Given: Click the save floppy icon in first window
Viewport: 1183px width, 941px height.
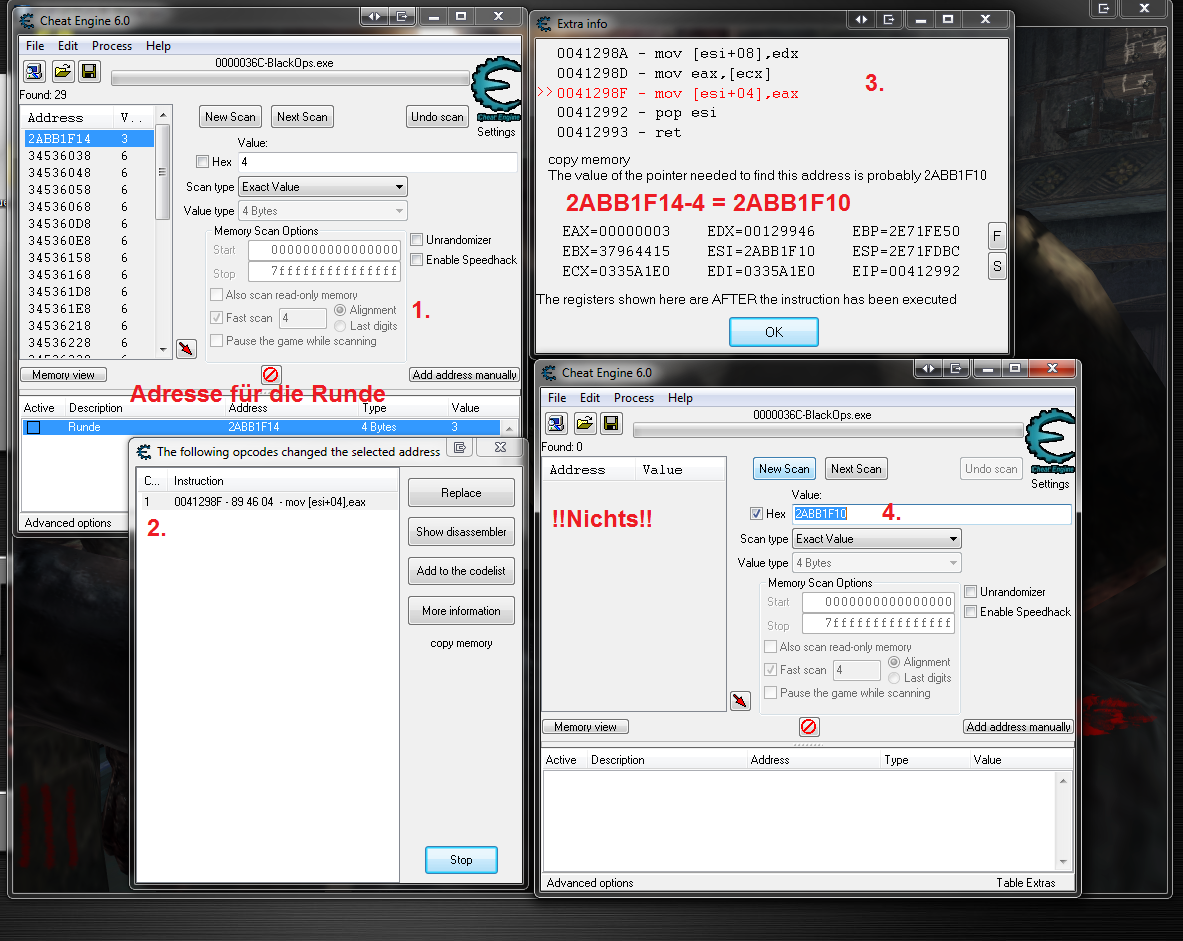Looking at the screenshot, I should click(89, 71).
